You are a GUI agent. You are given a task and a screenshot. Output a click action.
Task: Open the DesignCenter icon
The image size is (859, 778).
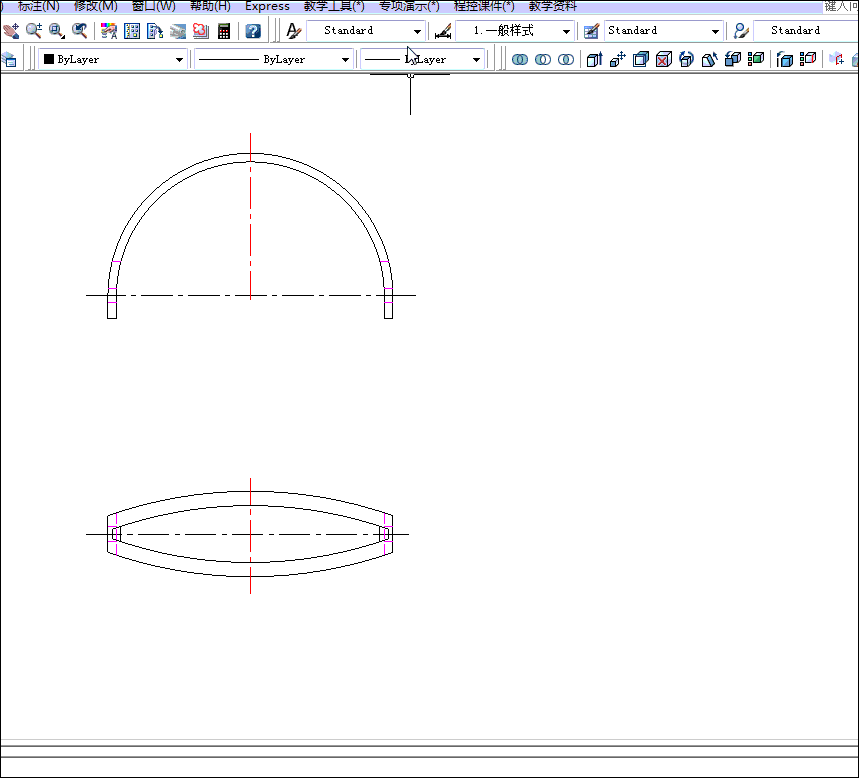[x=132, y=31]
